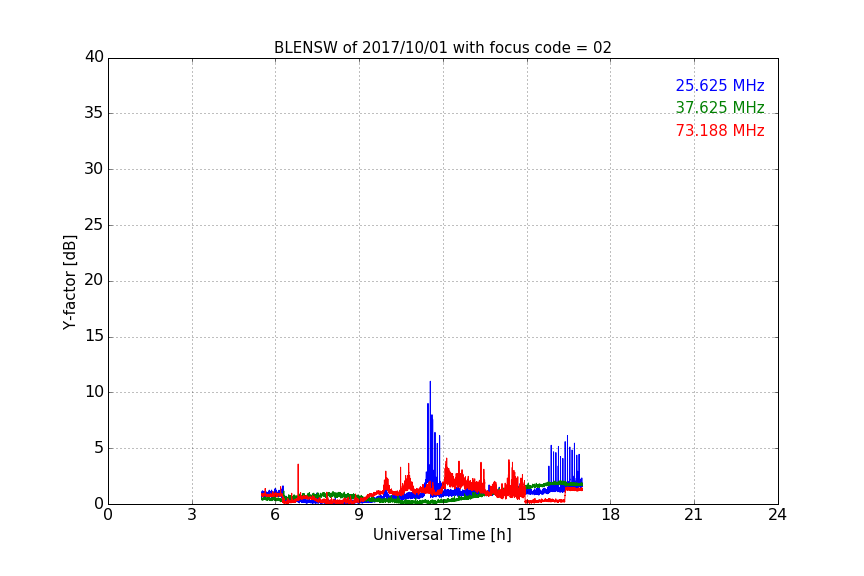
Task: Click the x-axis tick label '18'
Action: 611,515
